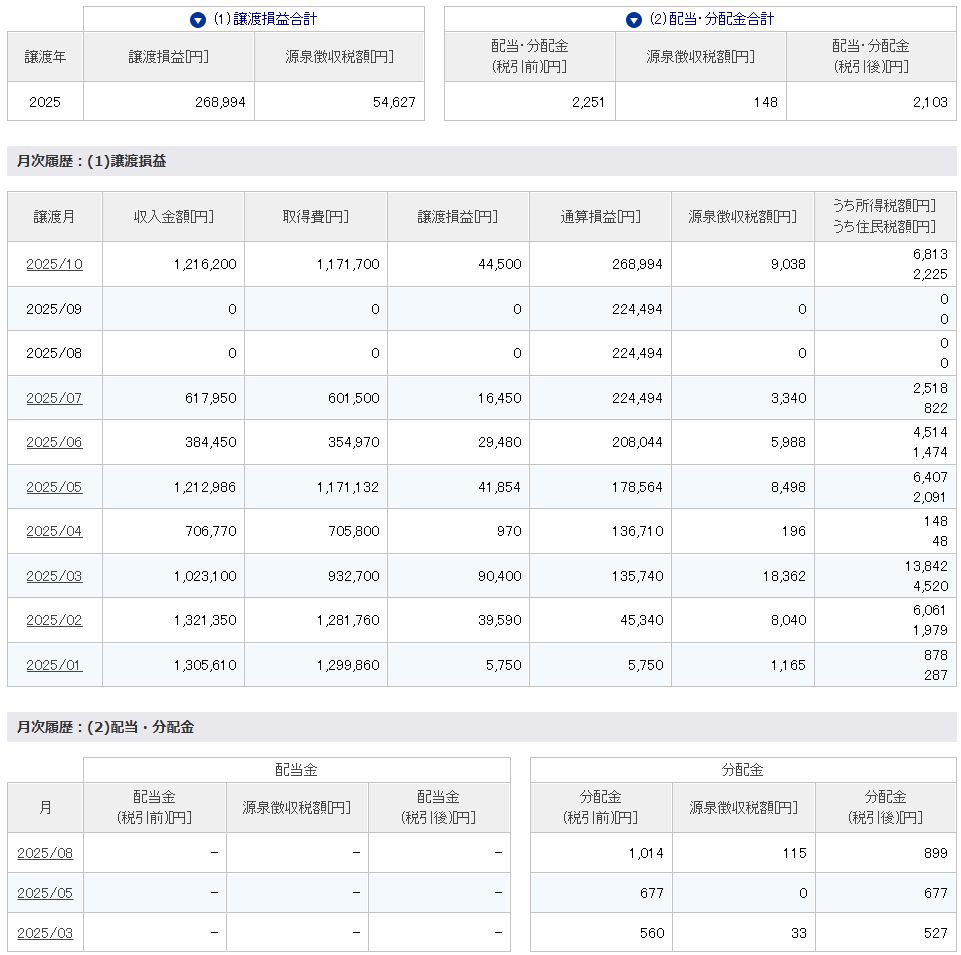Open the 2025/10 transfer month link

point(54,265)
